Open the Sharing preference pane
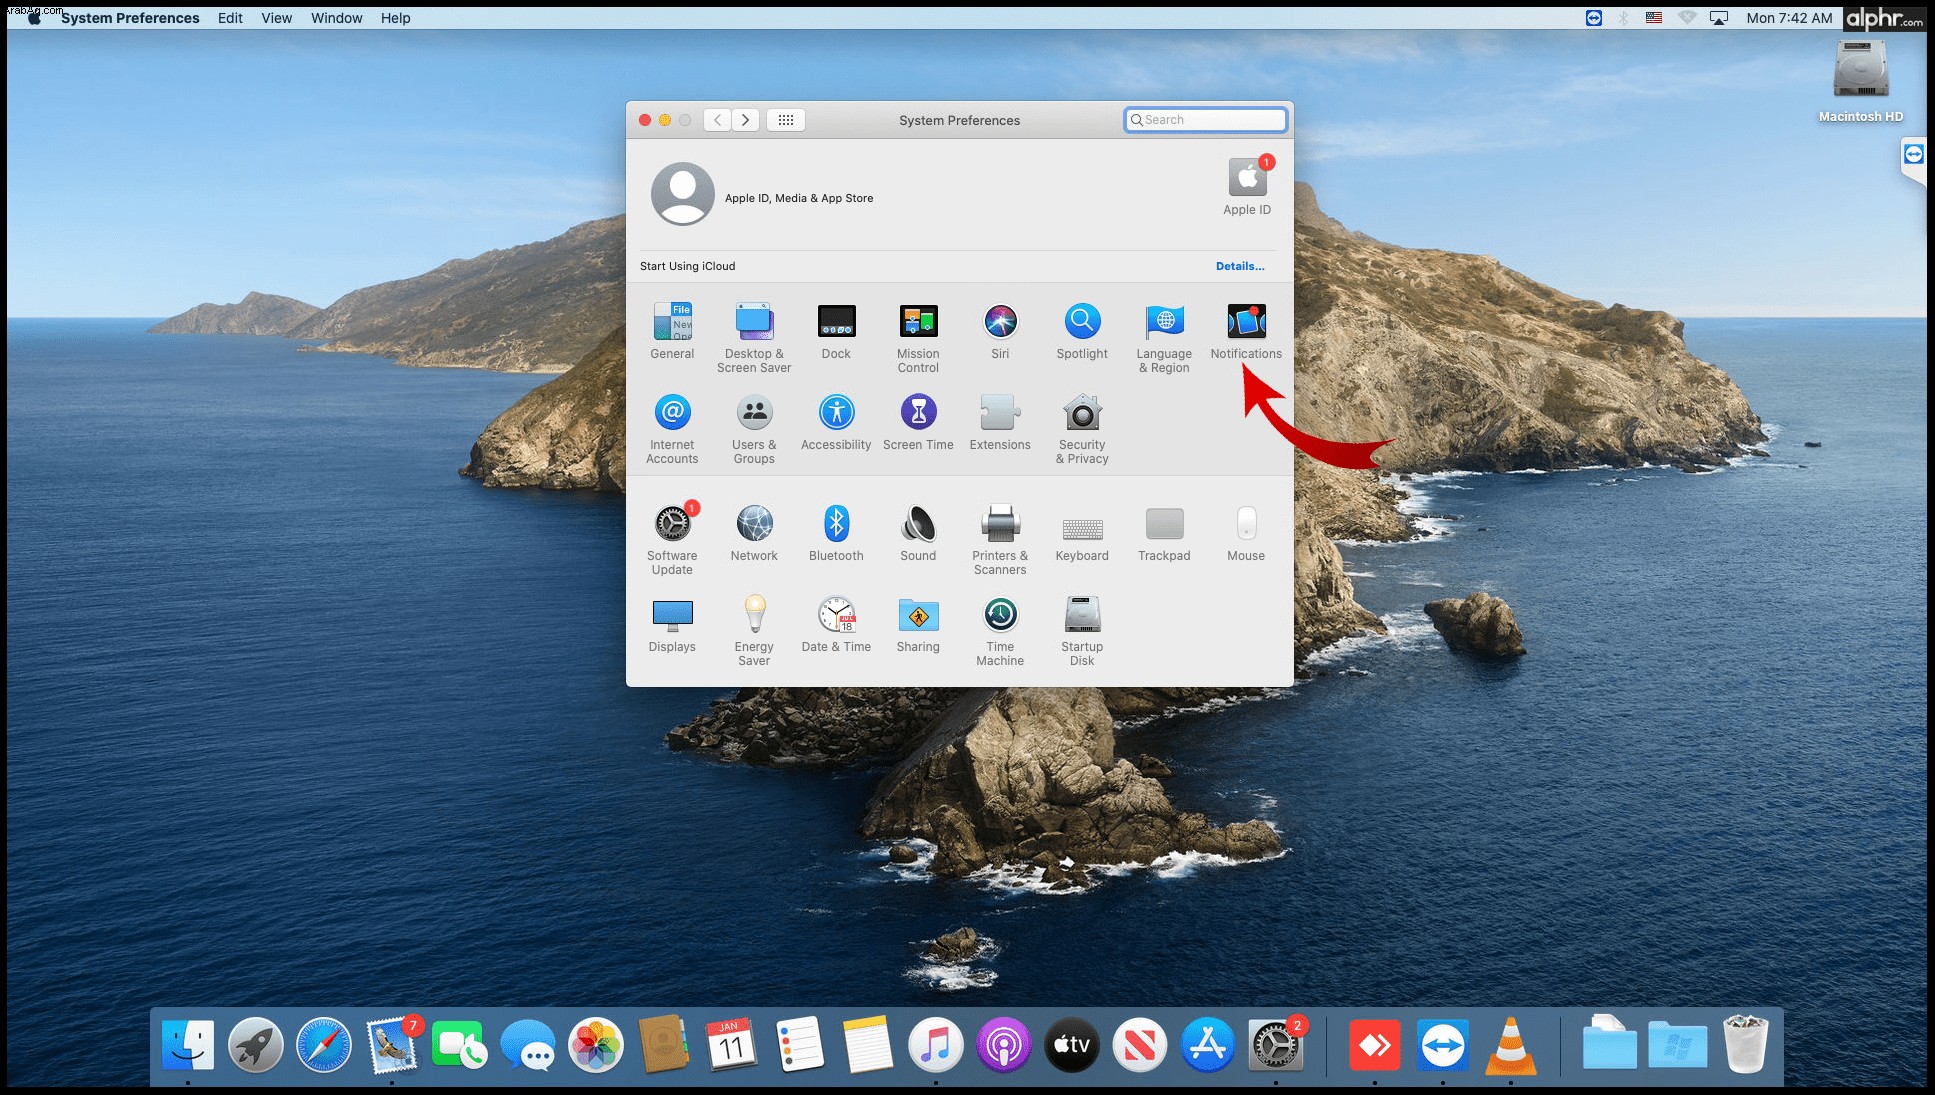1935x1095 pixels. 918,624
